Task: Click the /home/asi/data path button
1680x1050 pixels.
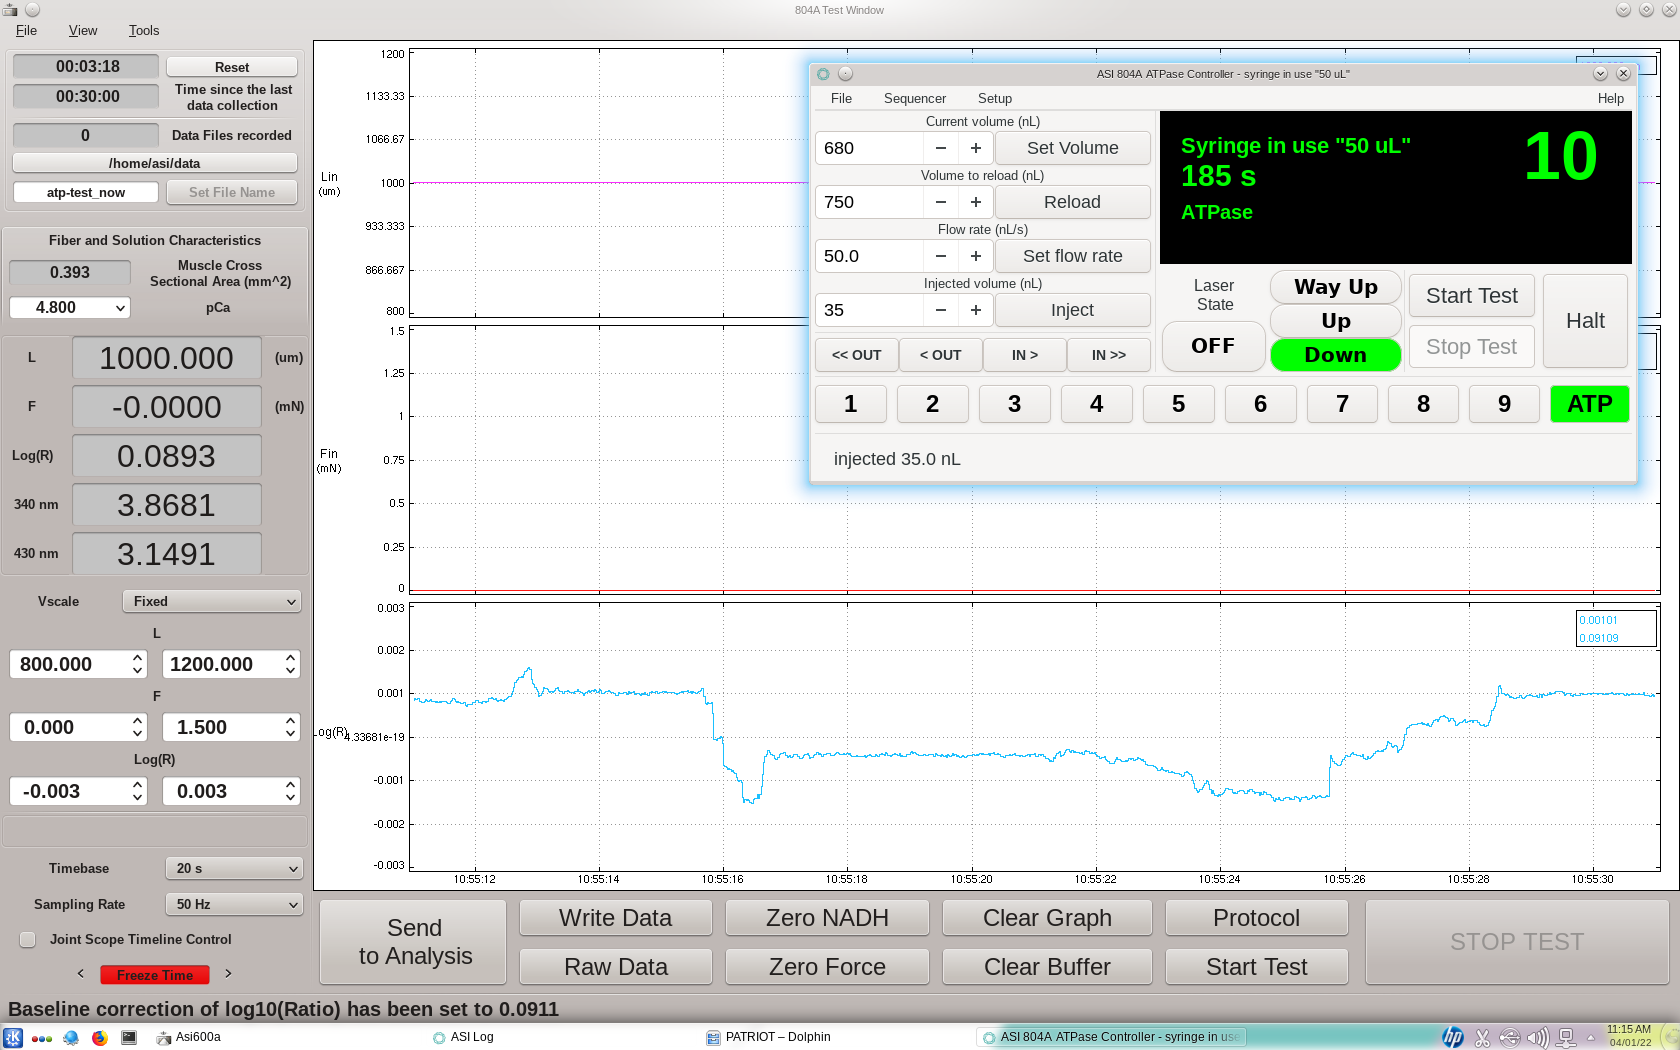Action: point(155,163)
